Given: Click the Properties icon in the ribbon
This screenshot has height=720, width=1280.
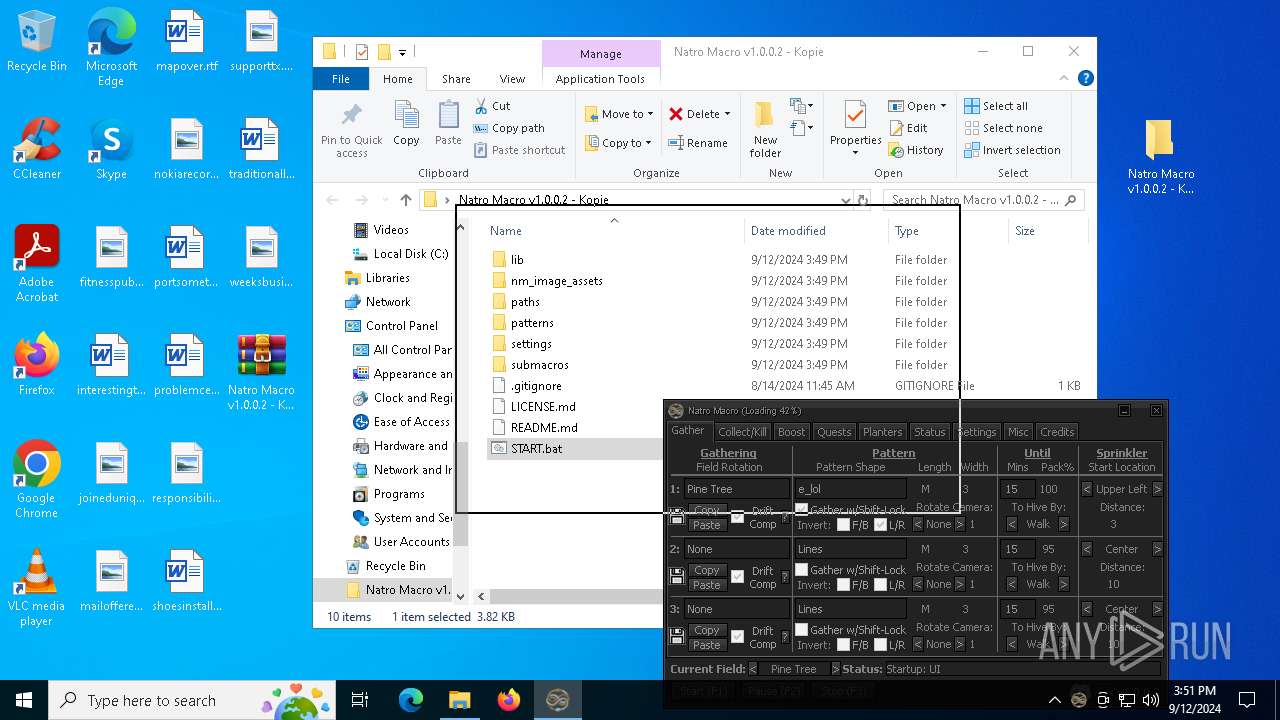Looking at the screenshot, I should 855,116.
